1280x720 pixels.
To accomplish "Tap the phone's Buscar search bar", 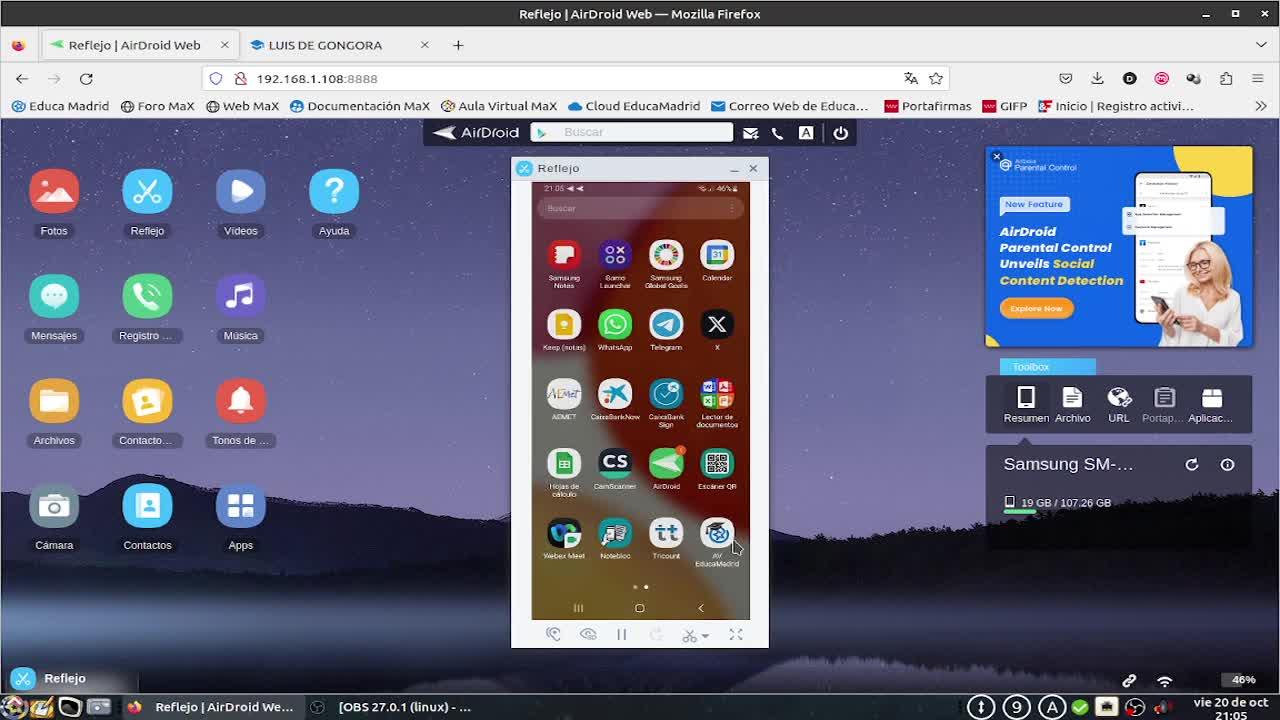I will click(640, 208).
